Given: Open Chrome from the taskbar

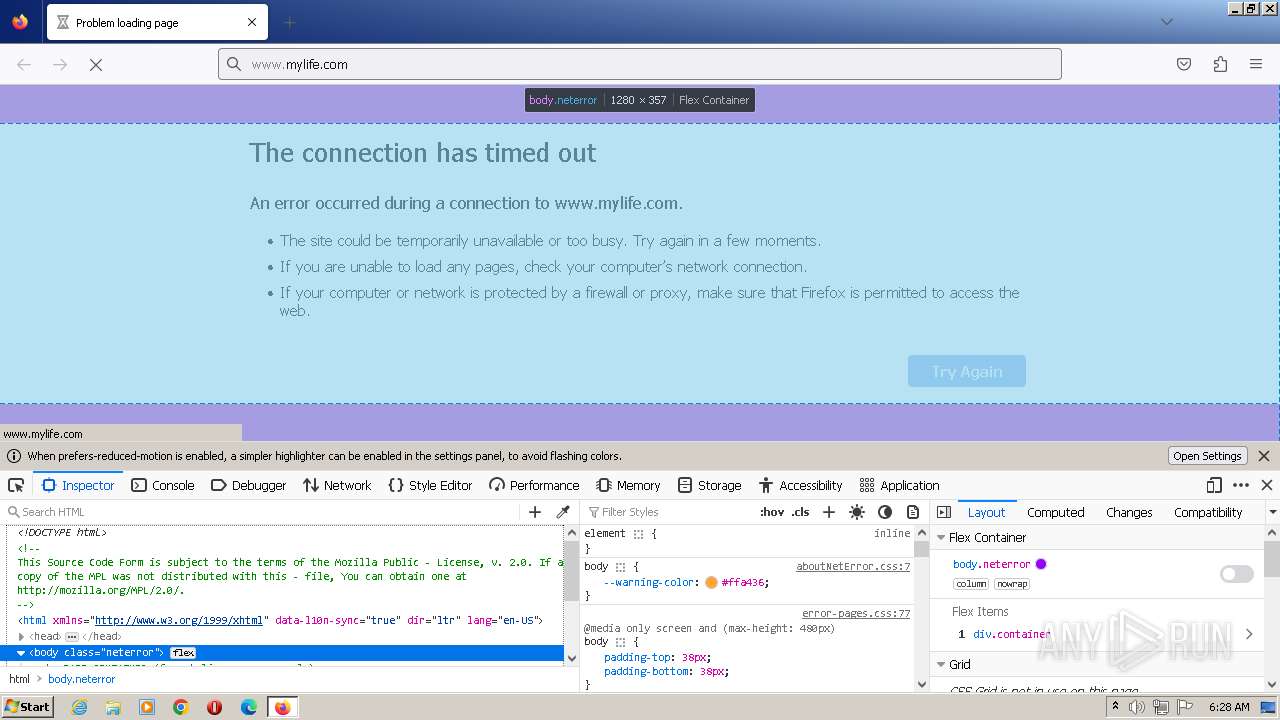Looking at the screenshot, I should [181, 707].
